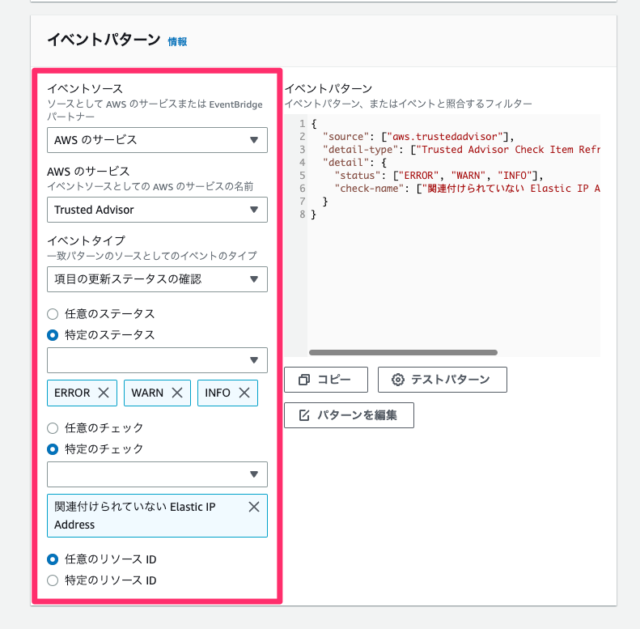The width and height of the screenshot is (640, 629).
Task: Click the "status" line with ERROR WARN INFO
Action: coord(439,176)
